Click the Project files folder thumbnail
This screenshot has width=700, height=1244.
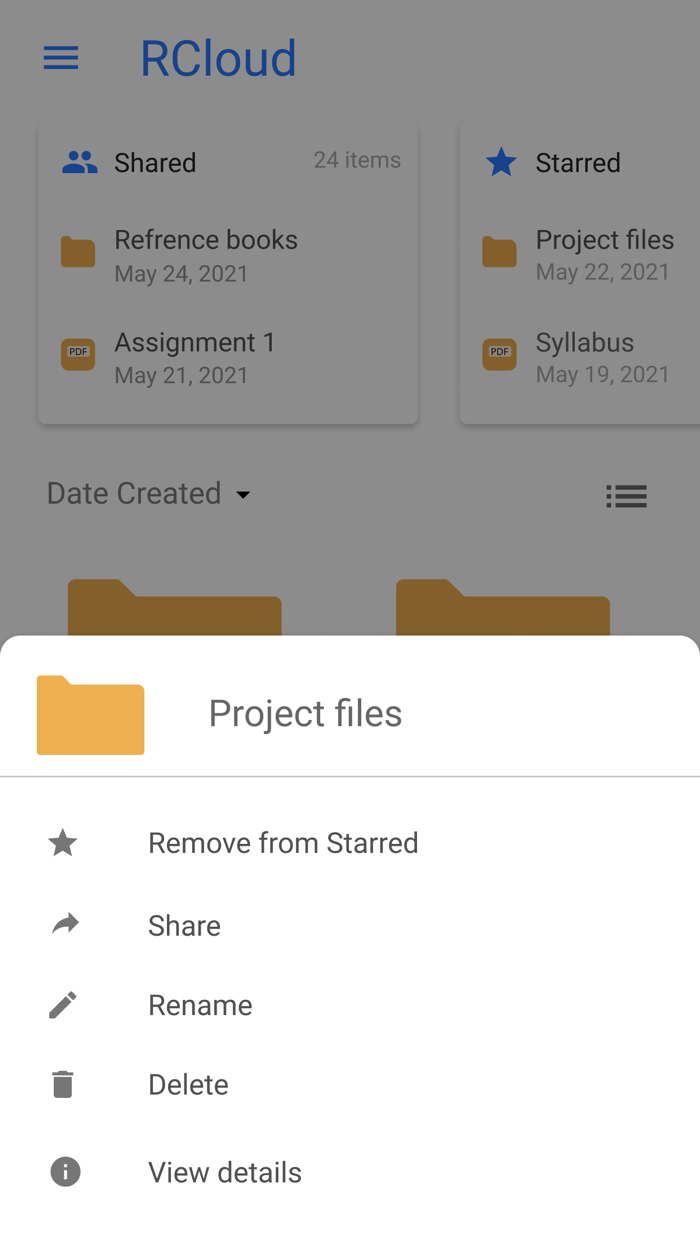[x=90, y=715]
